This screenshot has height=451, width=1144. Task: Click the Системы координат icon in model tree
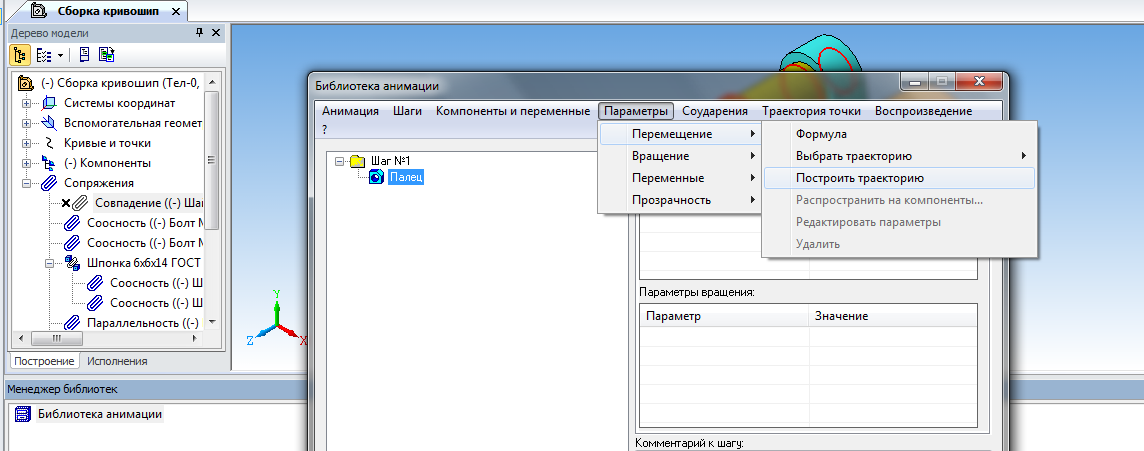(49, 103)
